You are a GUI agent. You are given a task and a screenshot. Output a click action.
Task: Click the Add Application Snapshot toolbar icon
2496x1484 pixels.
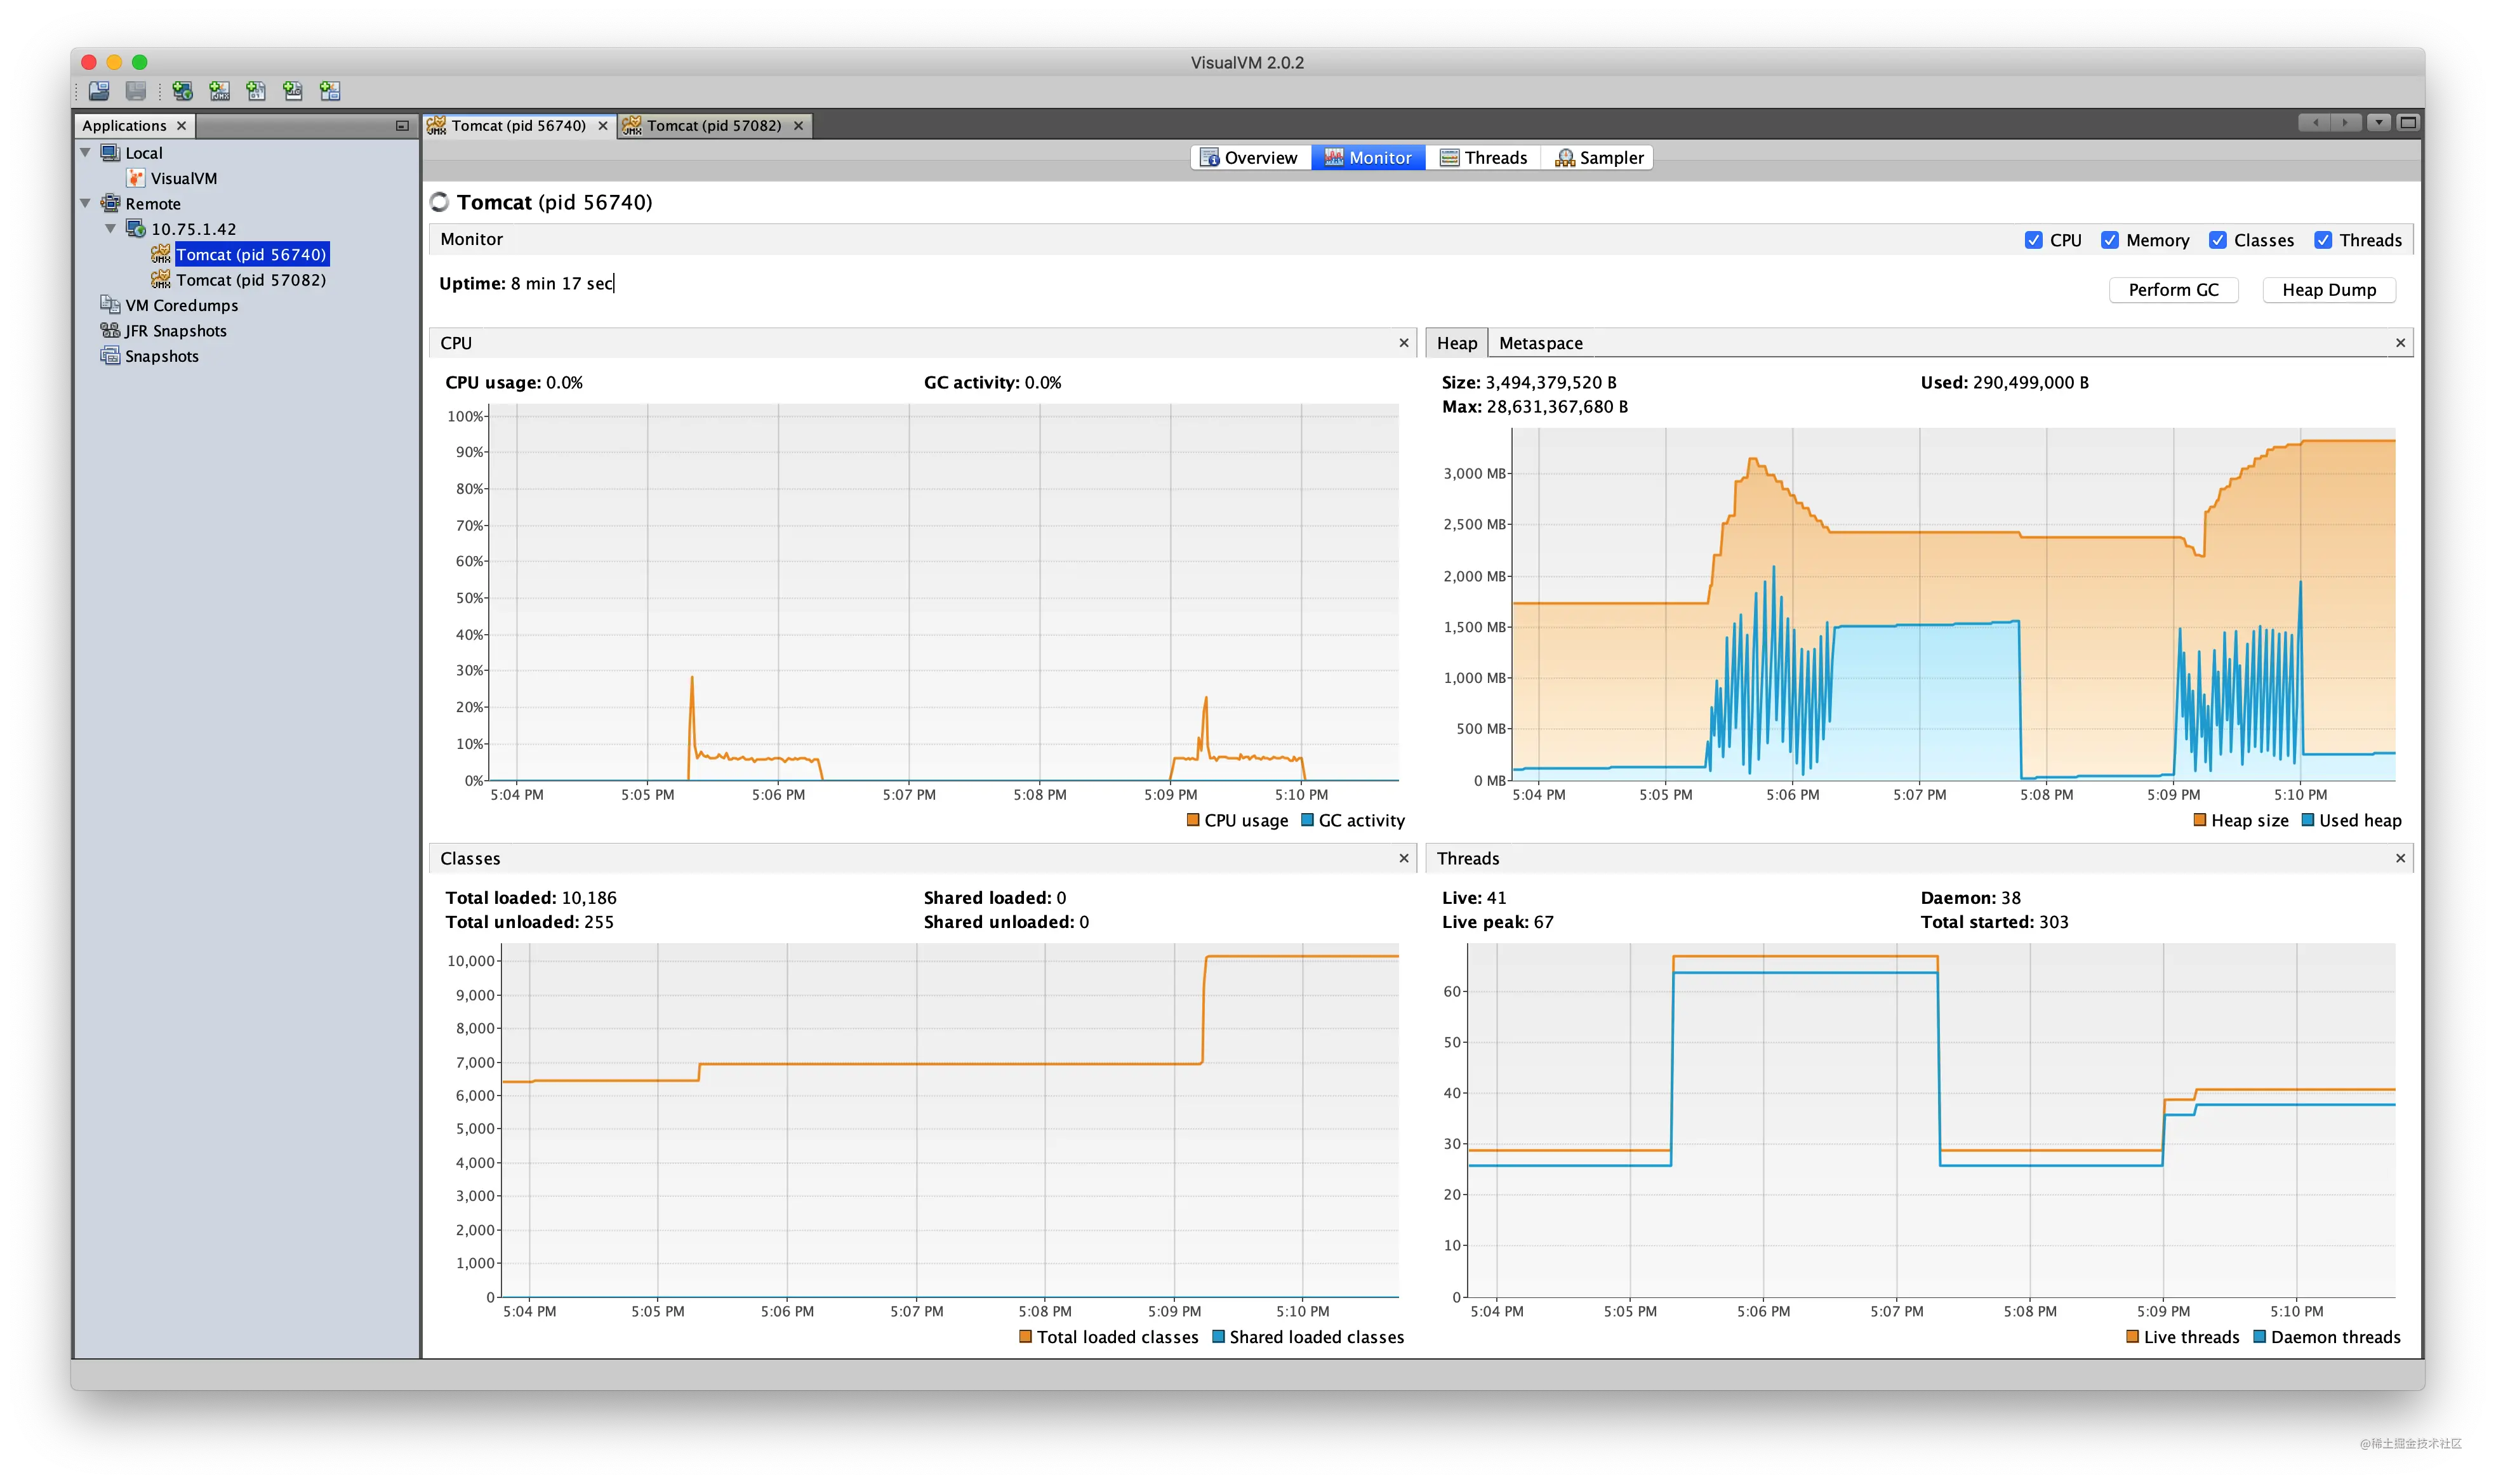330,91
